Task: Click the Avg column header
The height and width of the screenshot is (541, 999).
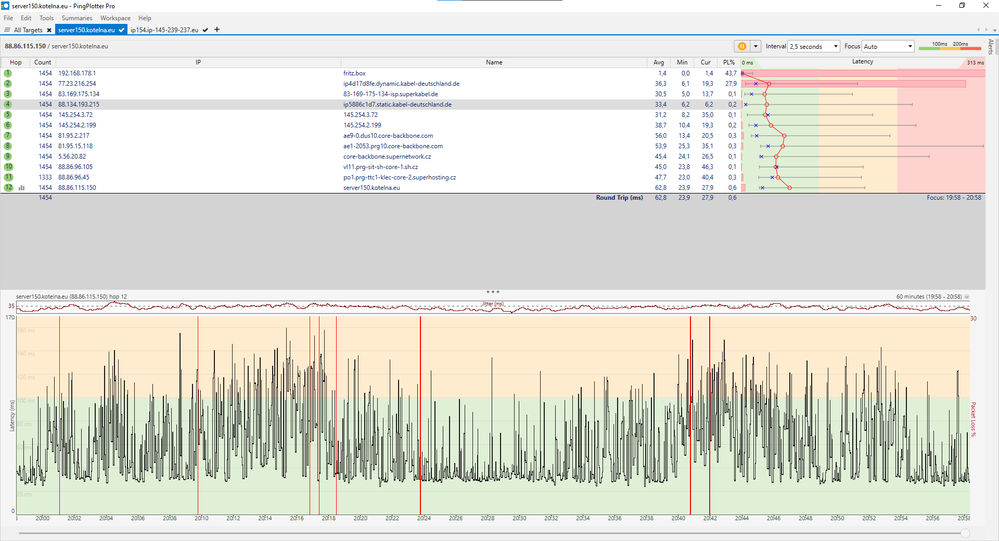Action: click(x=659, y=62)
